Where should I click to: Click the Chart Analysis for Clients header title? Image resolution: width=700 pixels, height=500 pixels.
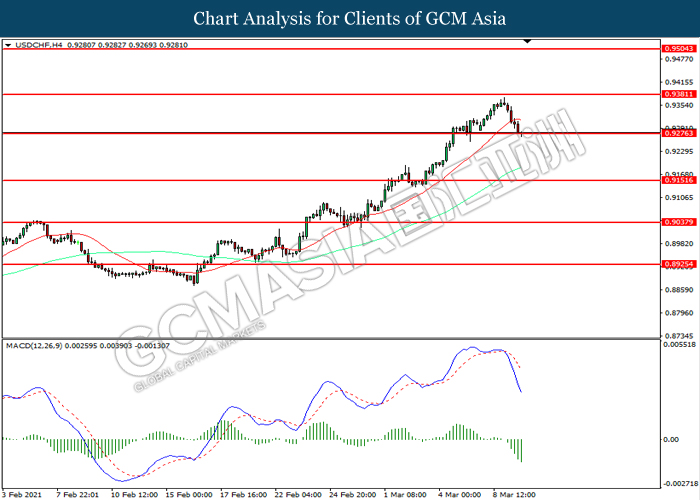tap(350, 19)
